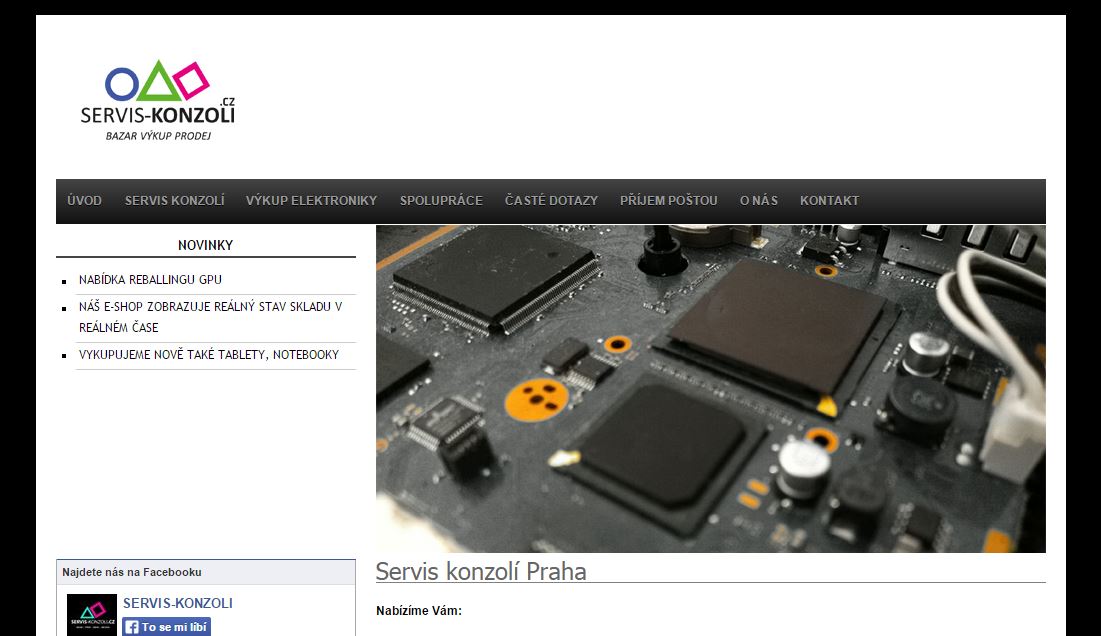Viewport: 1101px width, 636px height.
Task: Click the 'Servis konzolí Praha' heading
Action: pyautogui.click(x=481, y=571)
